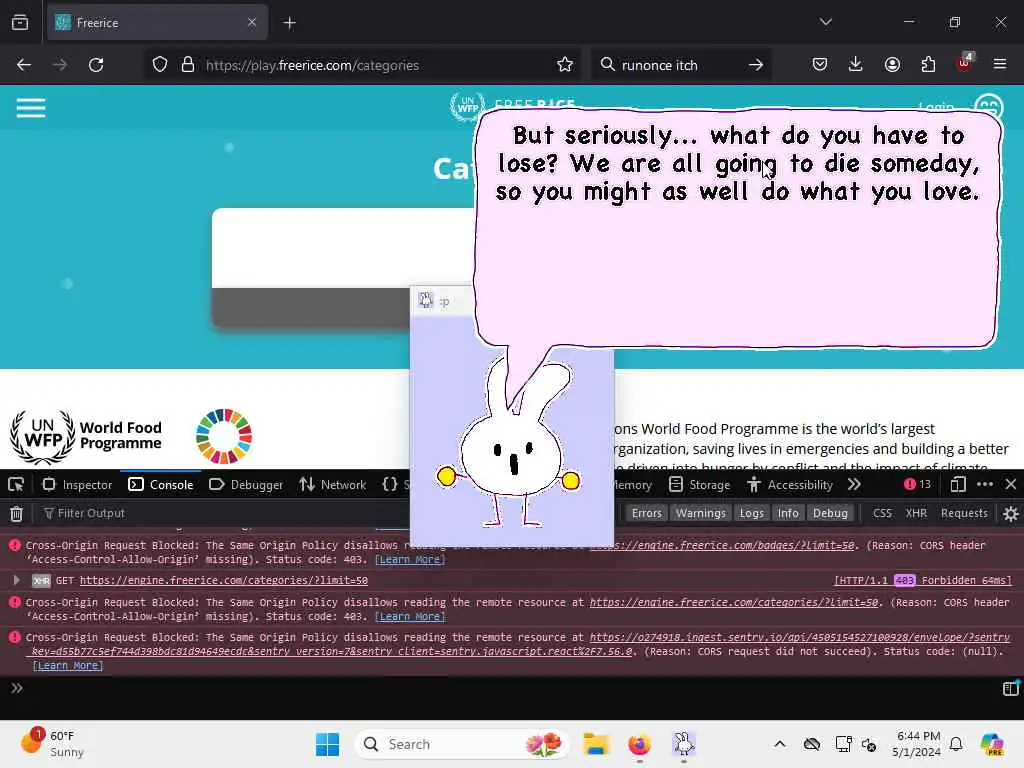Show hidden system tray icons
Image resolution: width=1024 pixels, height=768 pixels.
780,744
